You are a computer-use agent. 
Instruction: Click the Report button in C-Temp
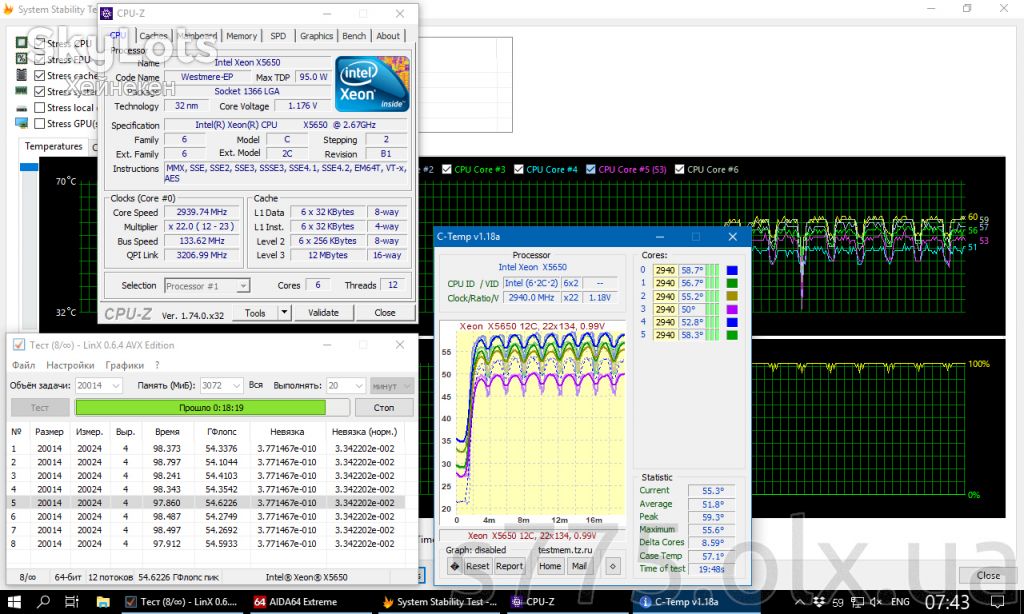click(x=509, y=566)
